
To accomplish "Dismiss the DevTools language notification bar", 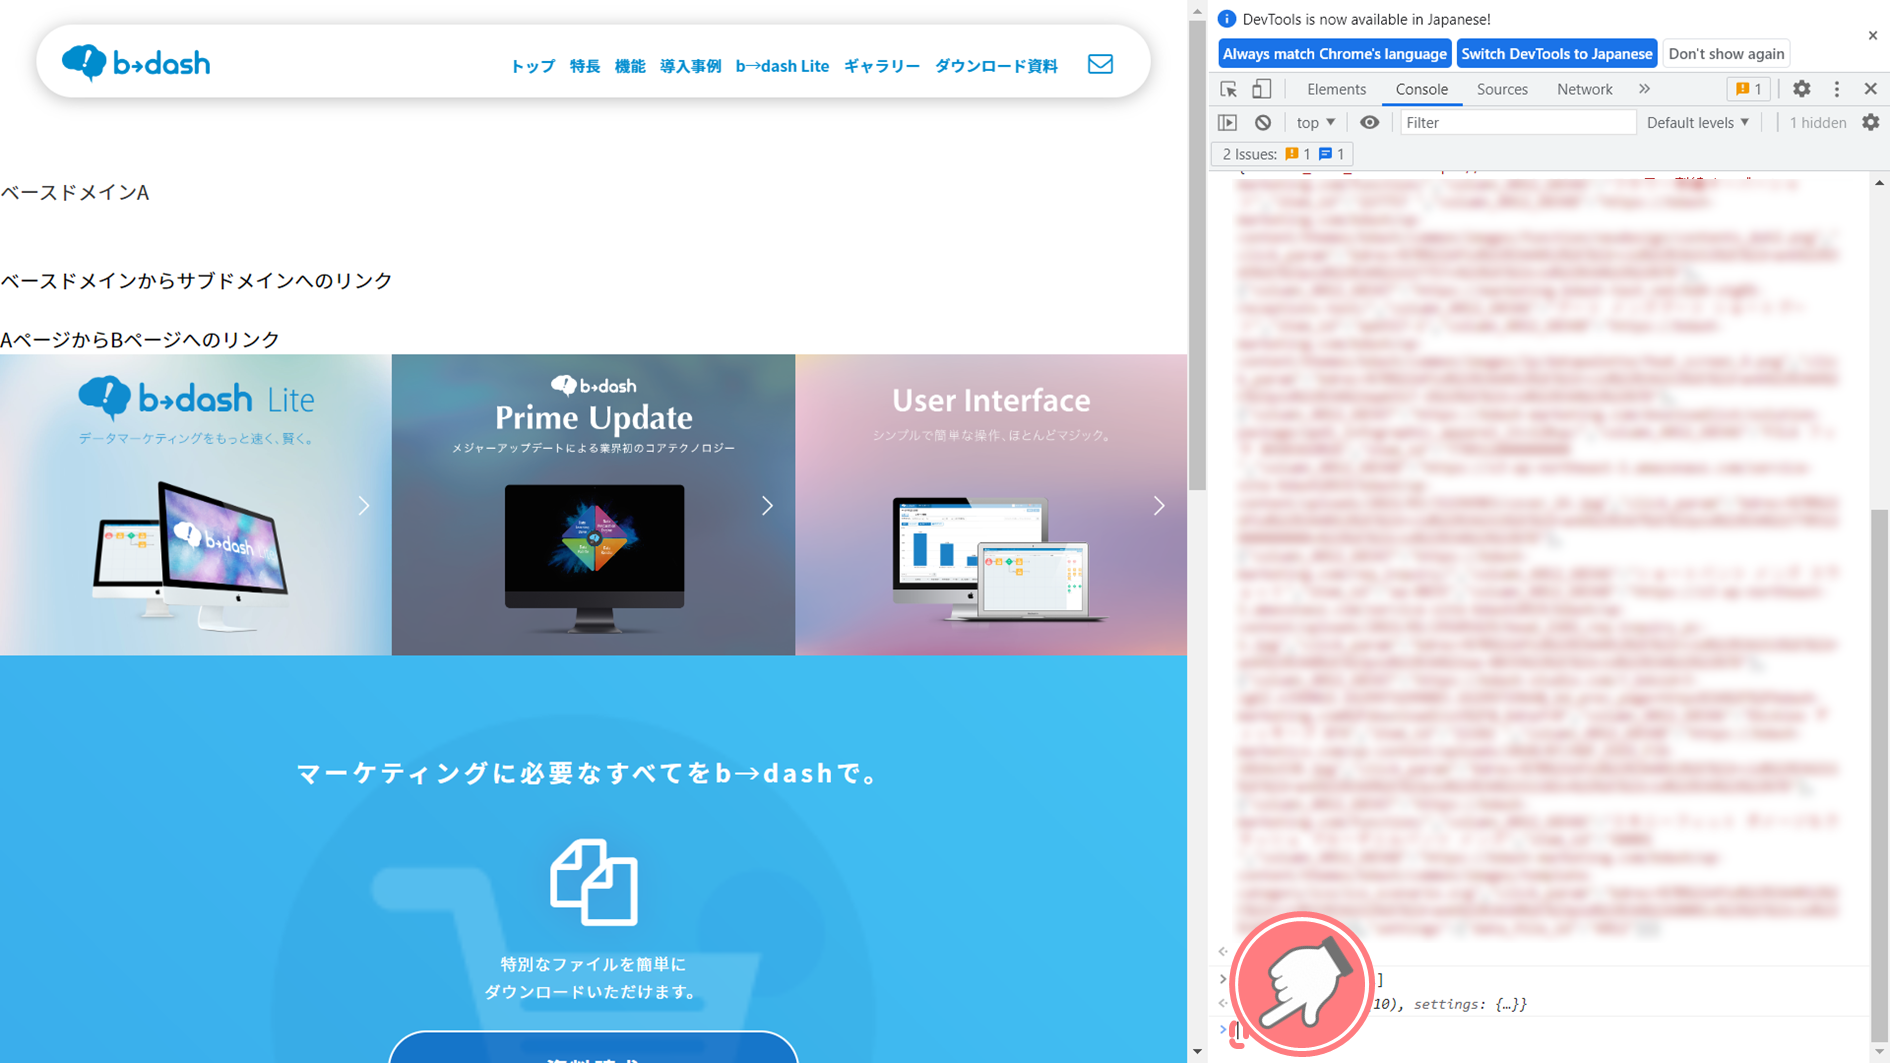I will tap(1873, 35).
